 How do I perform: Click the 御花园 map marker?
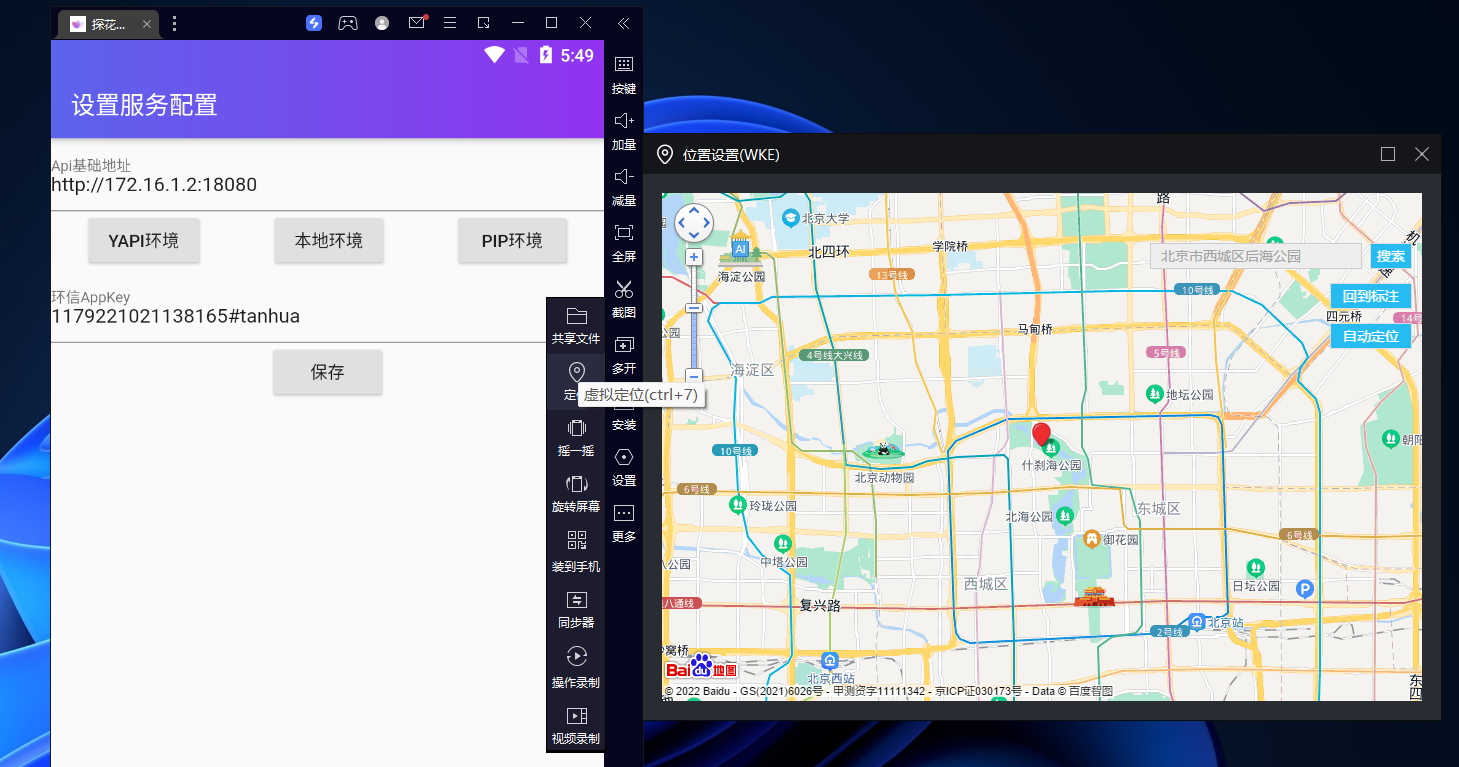1091,539
